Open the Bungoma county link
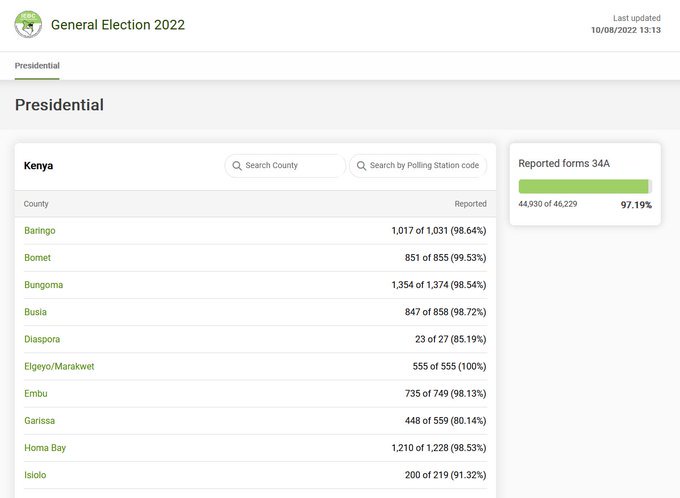This screenshot has height=498, width=680. 43,285
